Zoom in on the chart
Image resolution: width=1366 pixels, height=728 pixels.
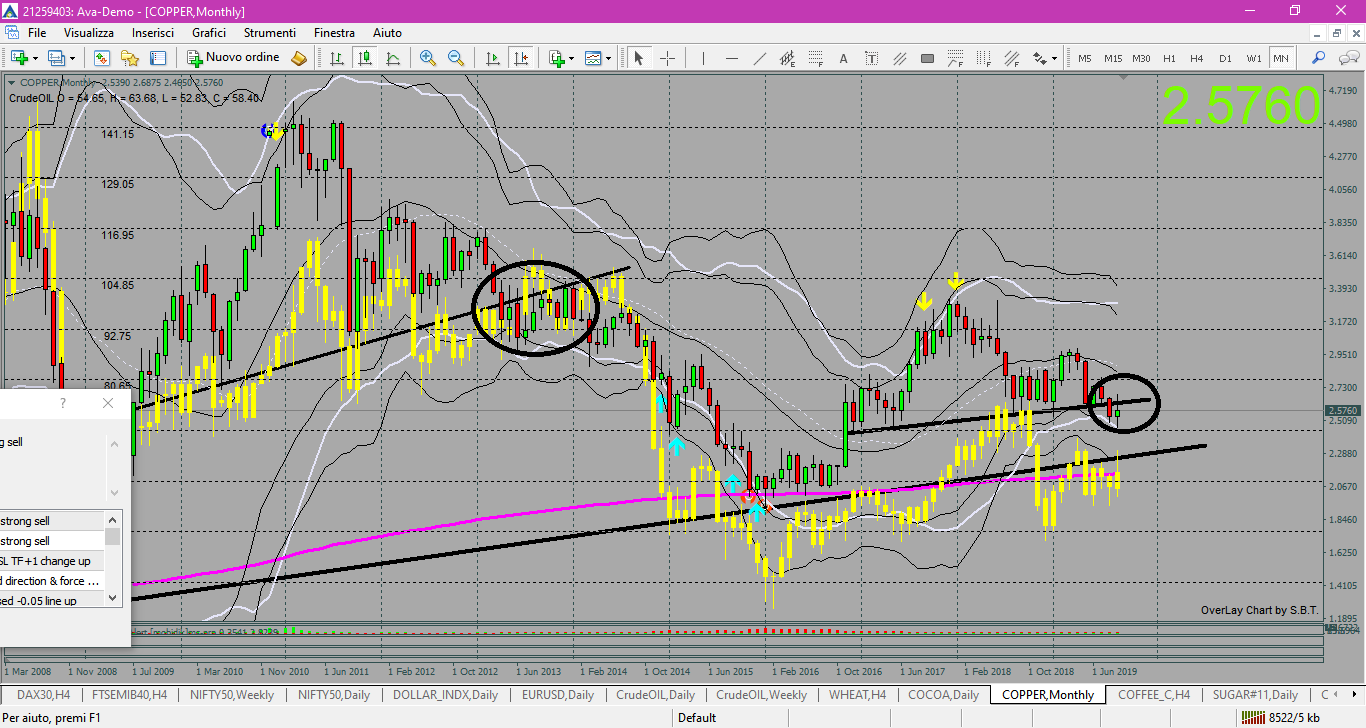(428, 58)
